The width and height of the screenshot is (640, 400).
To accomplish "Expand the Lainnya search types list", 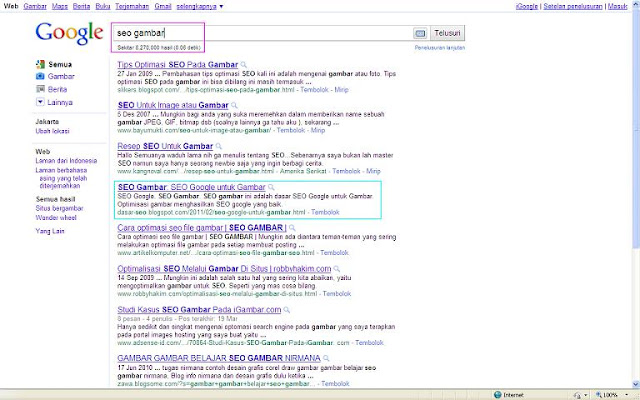I will (40, 102).
